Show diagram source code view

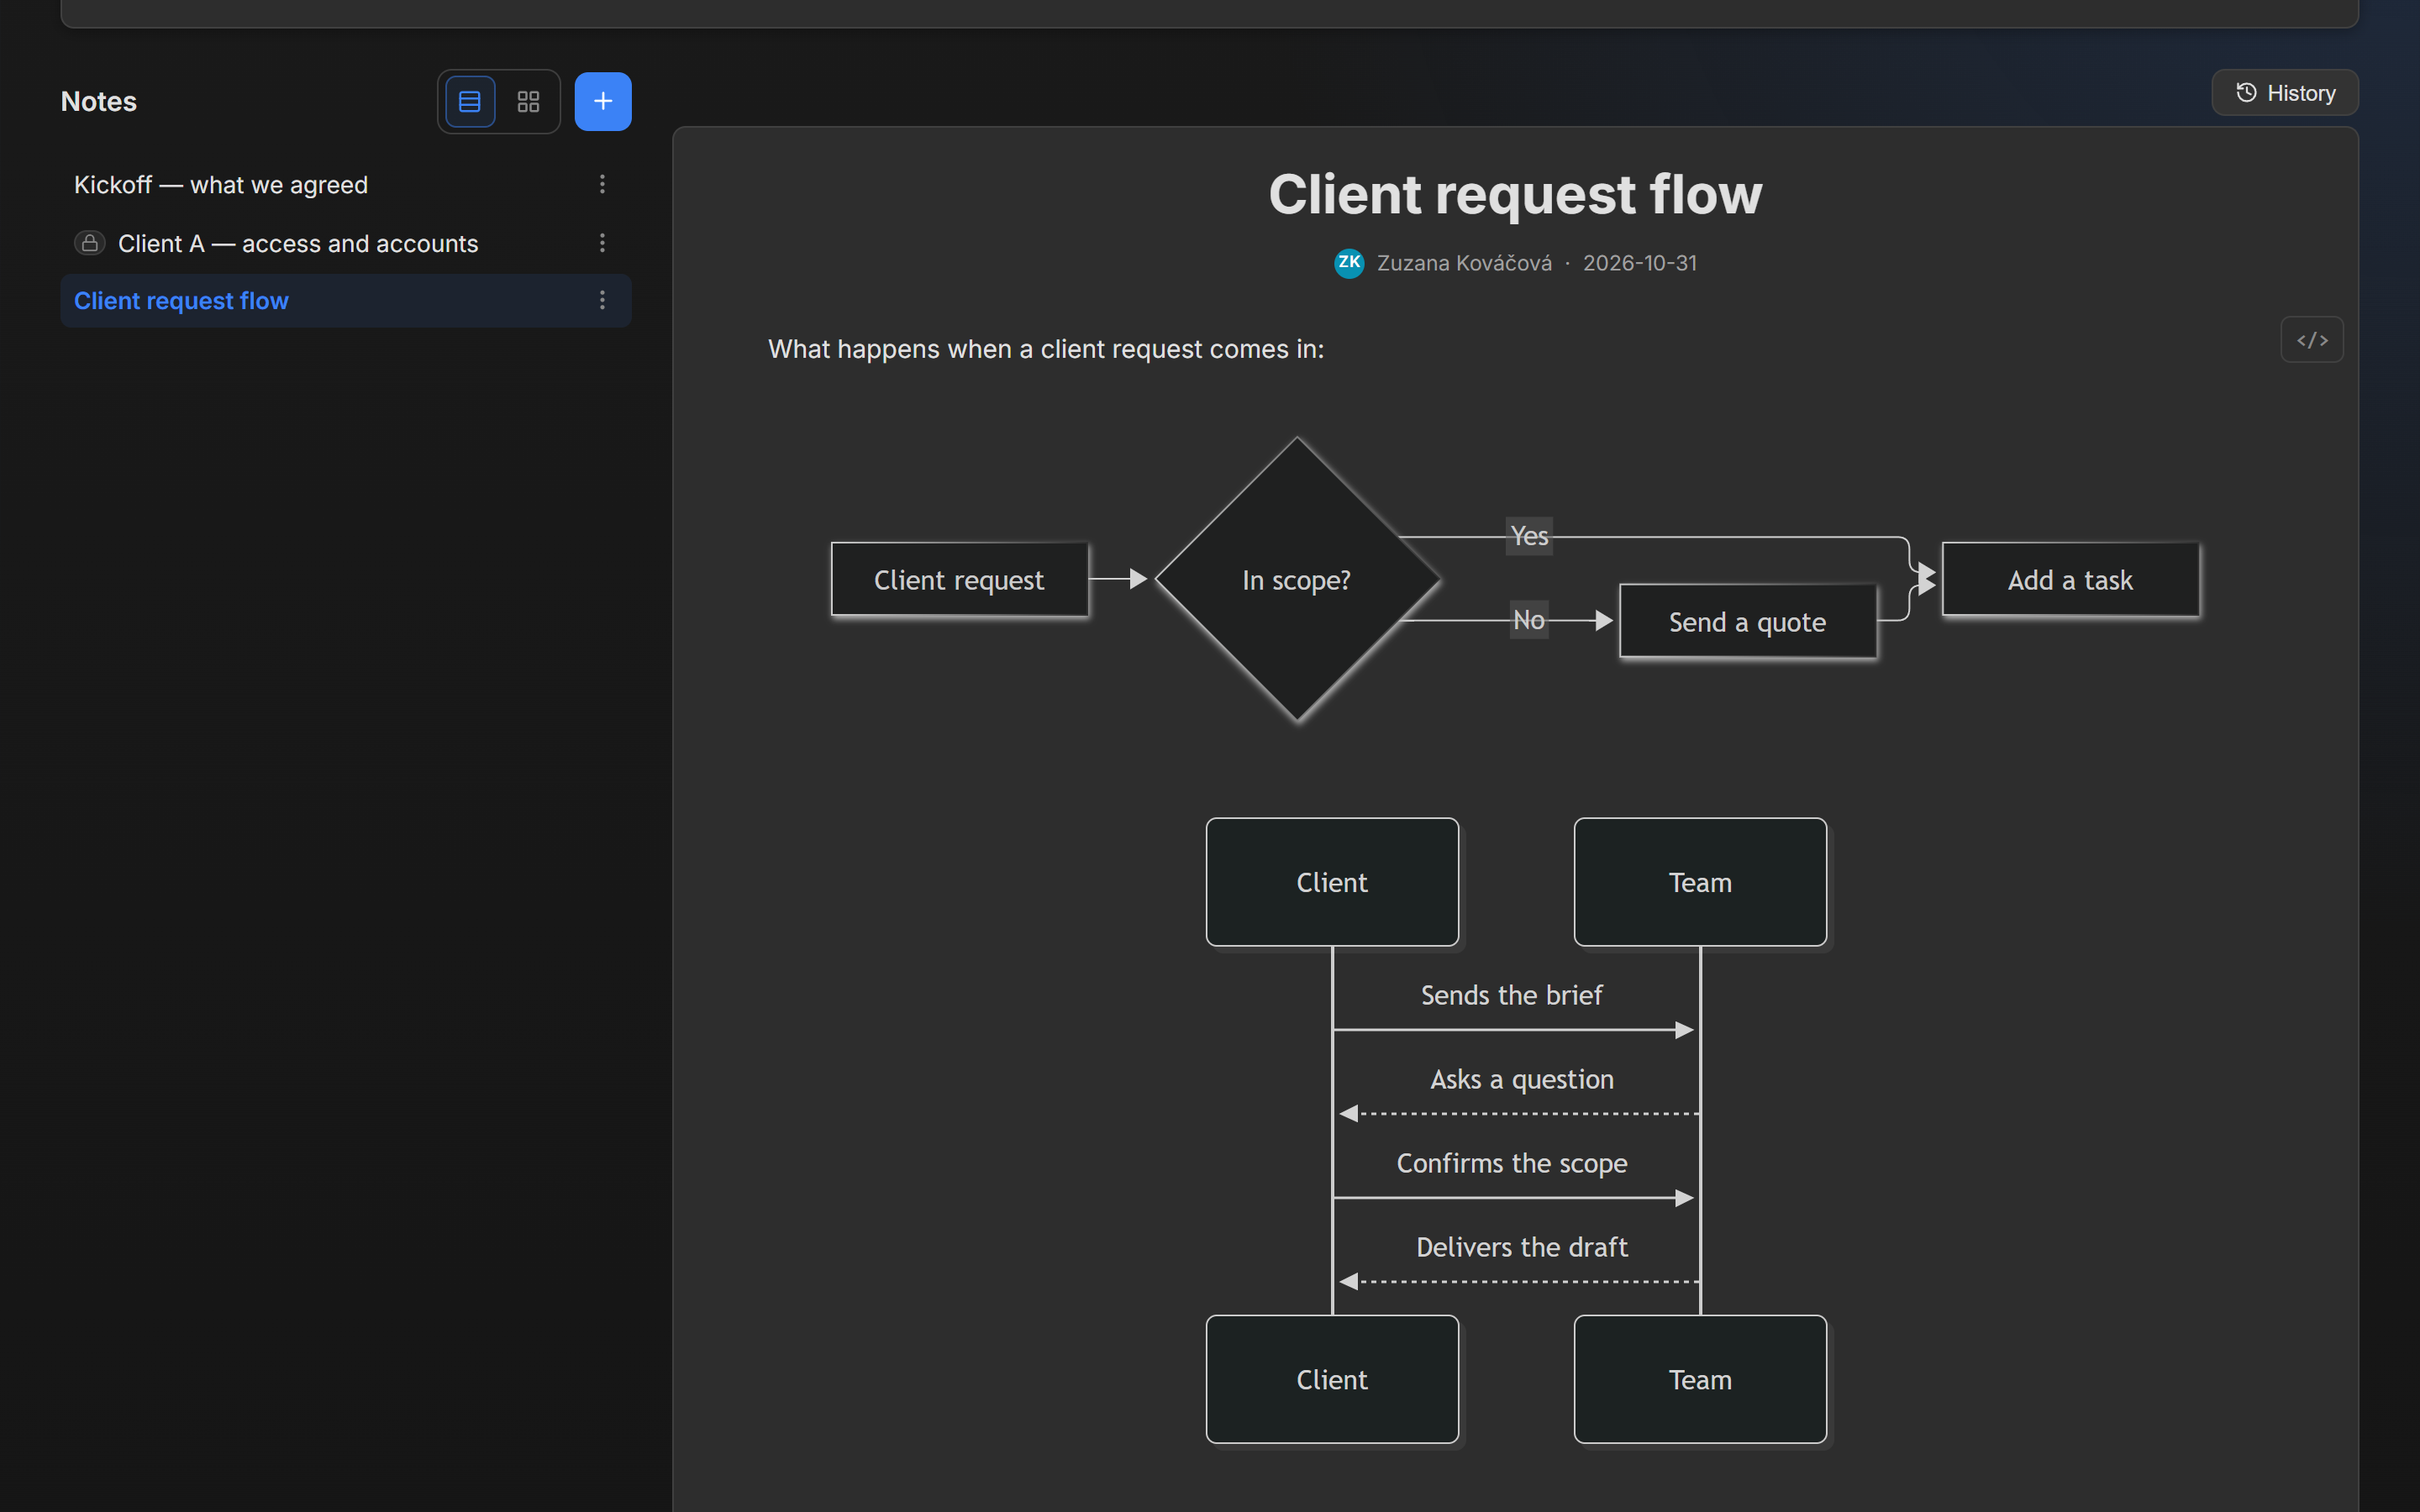[2312, 340]
